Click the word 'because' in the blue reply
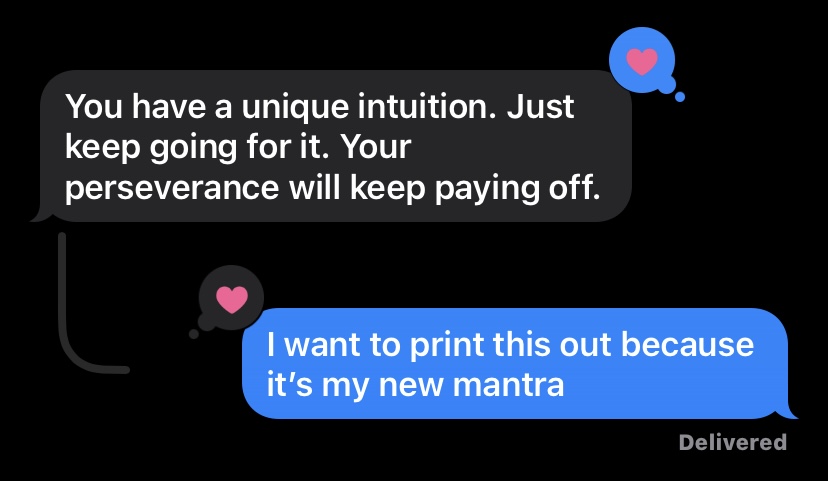This screenshot has width=828, height=481. click(x=687, y=344)
